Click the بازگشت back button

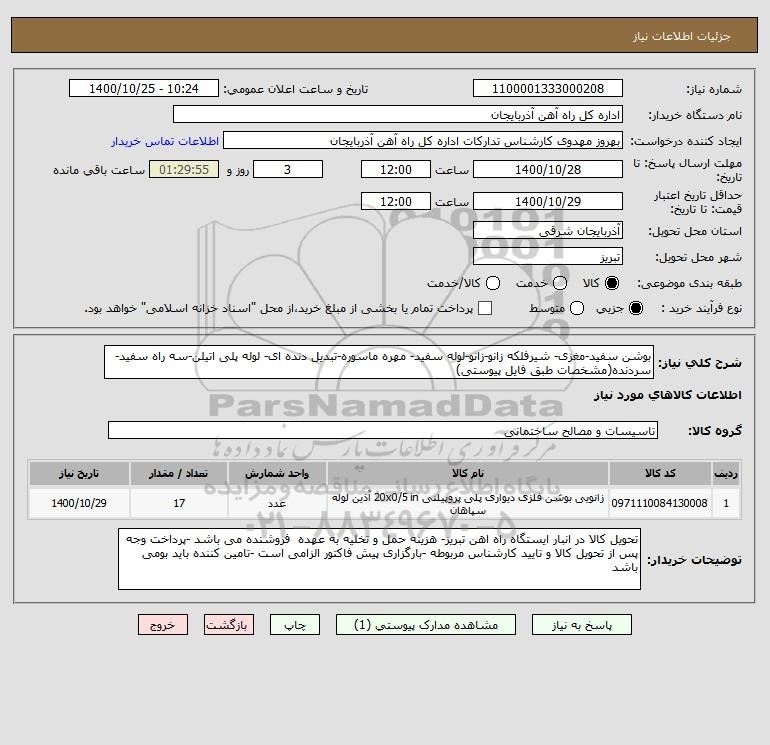pos(229,625)
